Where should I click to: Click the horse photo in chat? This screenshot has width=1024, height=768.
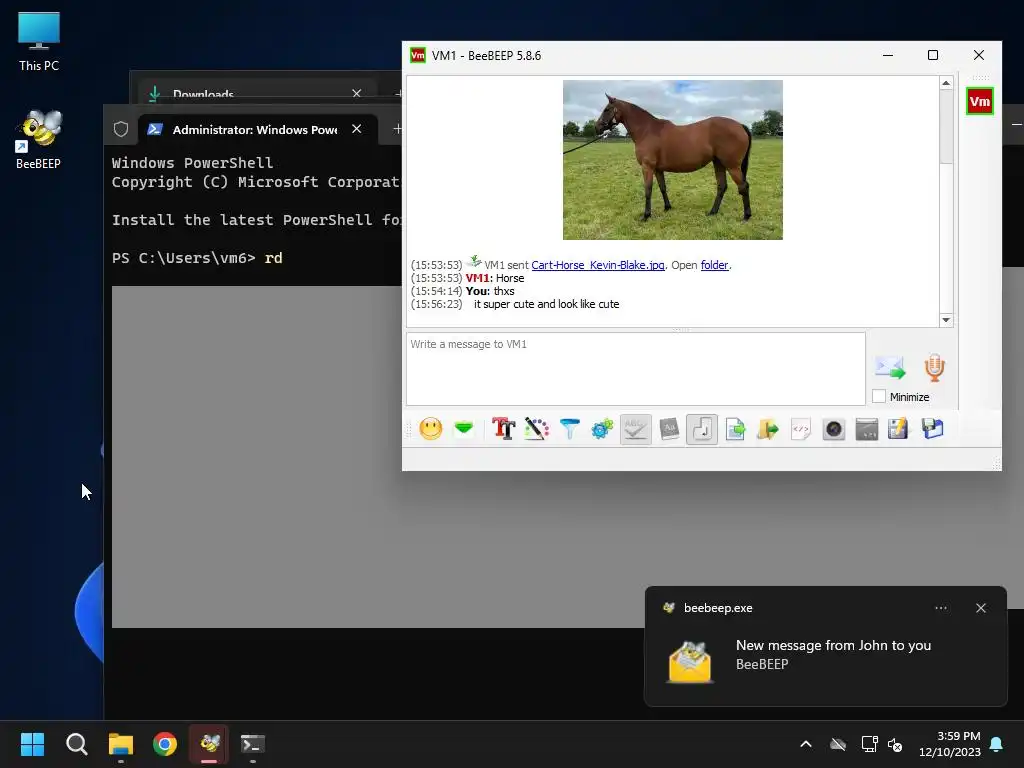tap(673, 160)
